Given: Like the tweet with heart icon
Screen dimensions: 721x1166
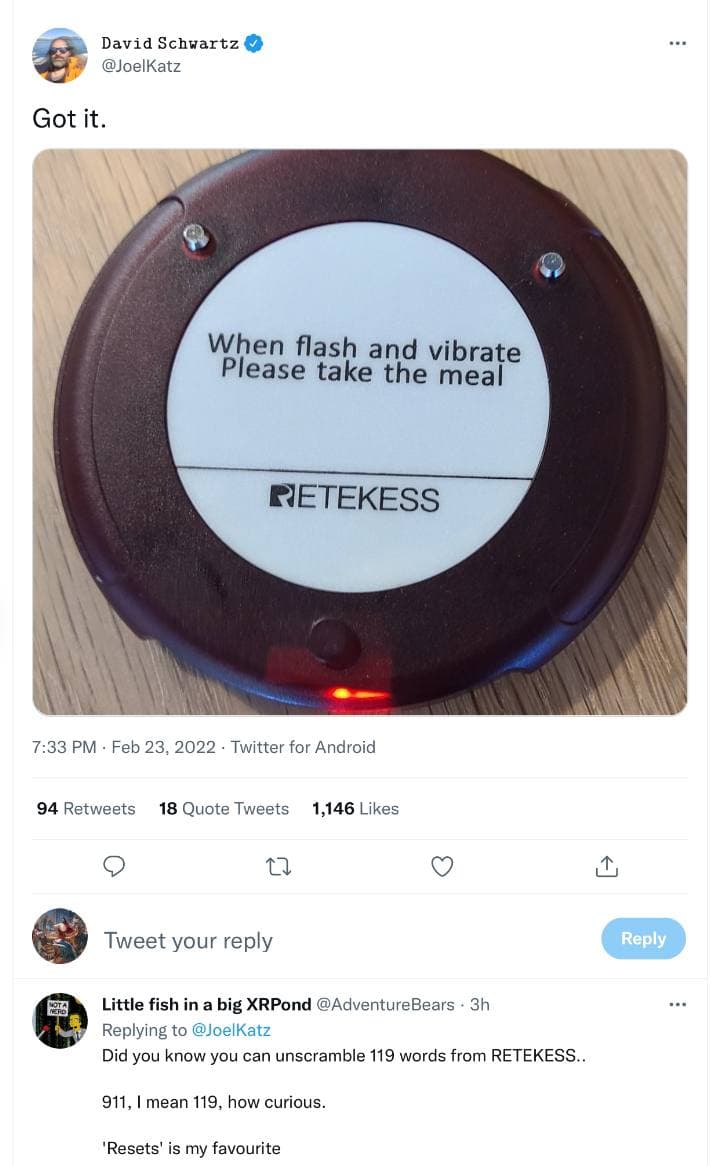Looking at the screenshot, I should (442, 867).
